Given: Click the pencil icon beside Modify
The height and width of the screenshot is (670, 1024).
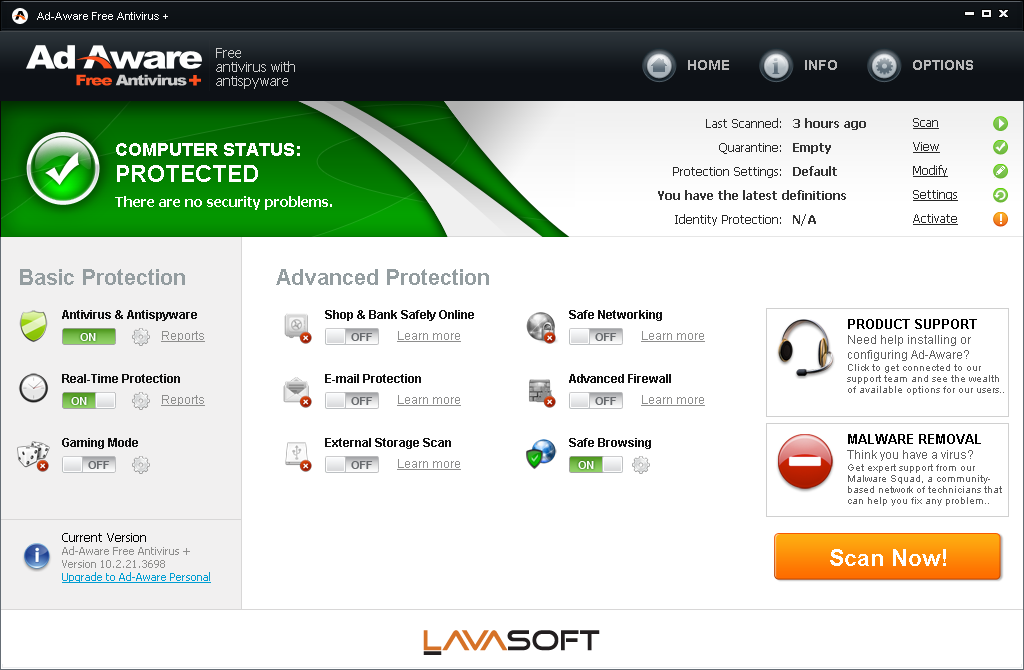Looking at the screenshot, I should click(1000, 172).
